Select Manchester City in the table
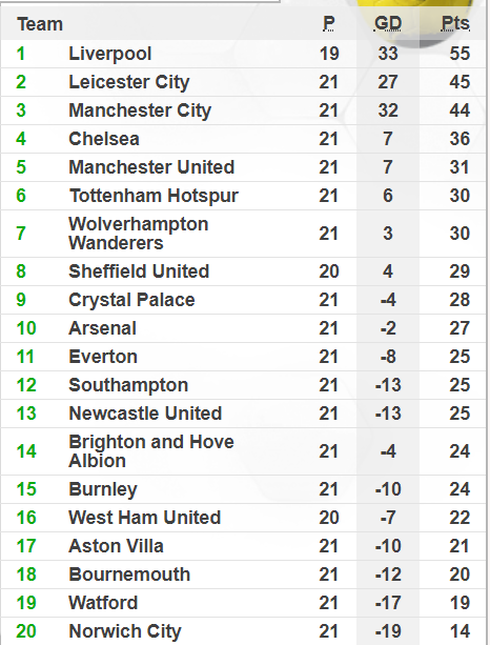The image size is (490, 645). coord(140,111)
